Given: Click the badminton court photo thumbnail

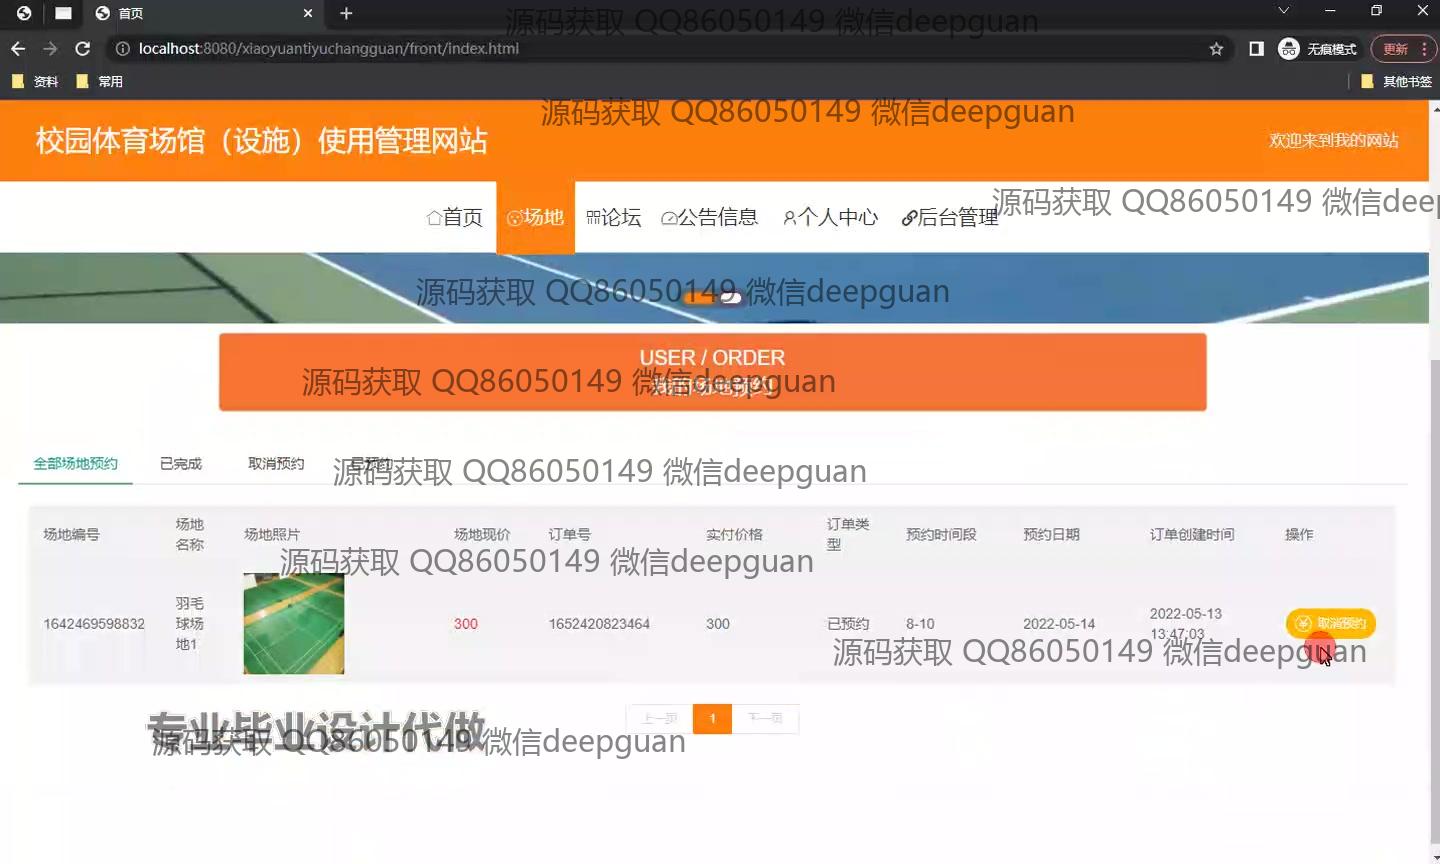Looking at the screenshot, I should click(294, 624).
